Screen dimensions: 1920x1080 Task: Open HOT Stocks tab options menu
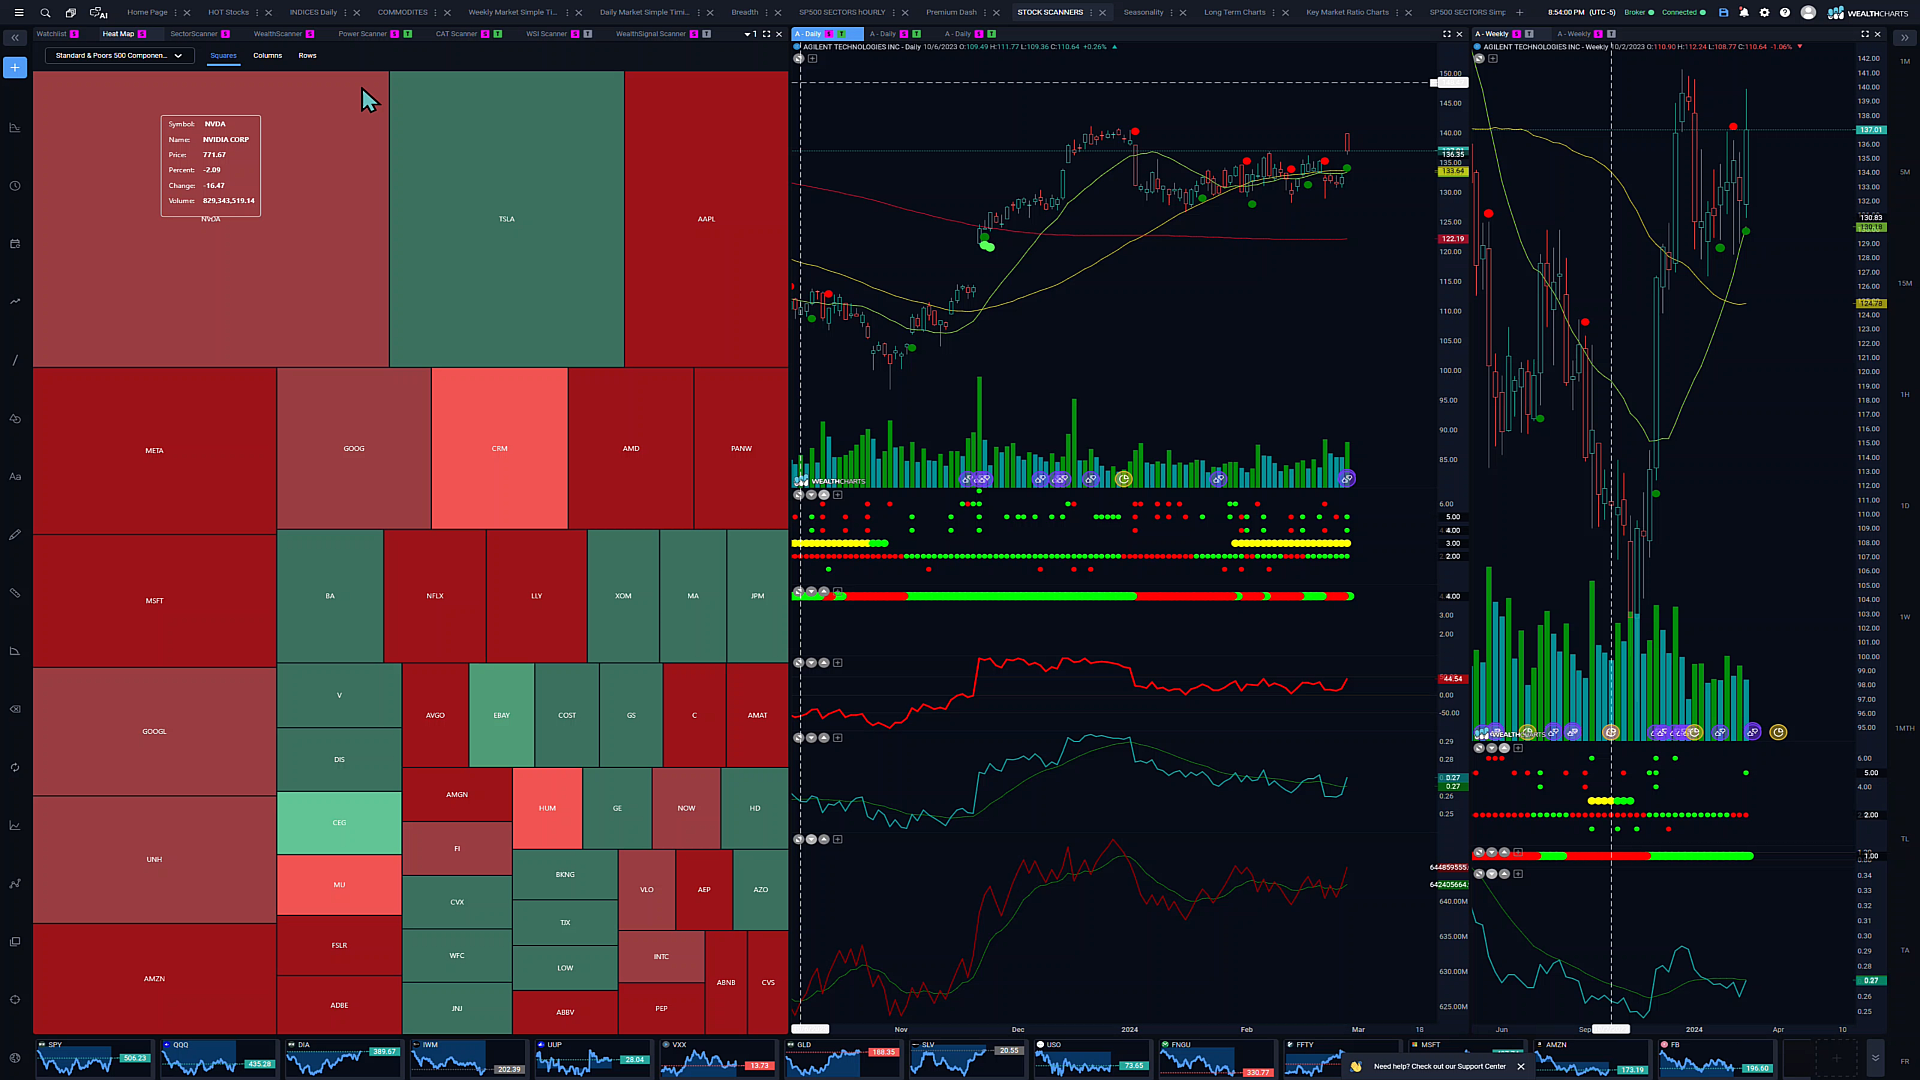(x=257, y=13)
